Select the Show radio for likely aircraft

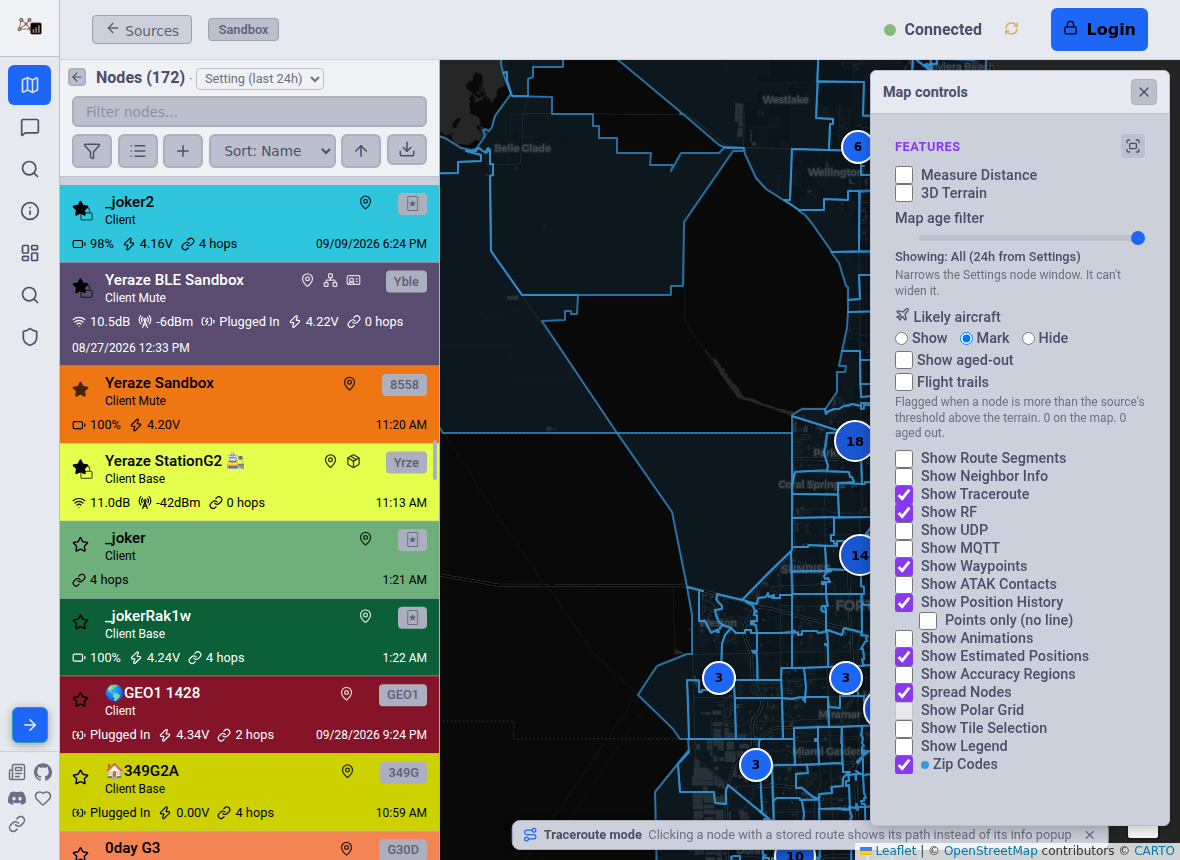(902, 339)
